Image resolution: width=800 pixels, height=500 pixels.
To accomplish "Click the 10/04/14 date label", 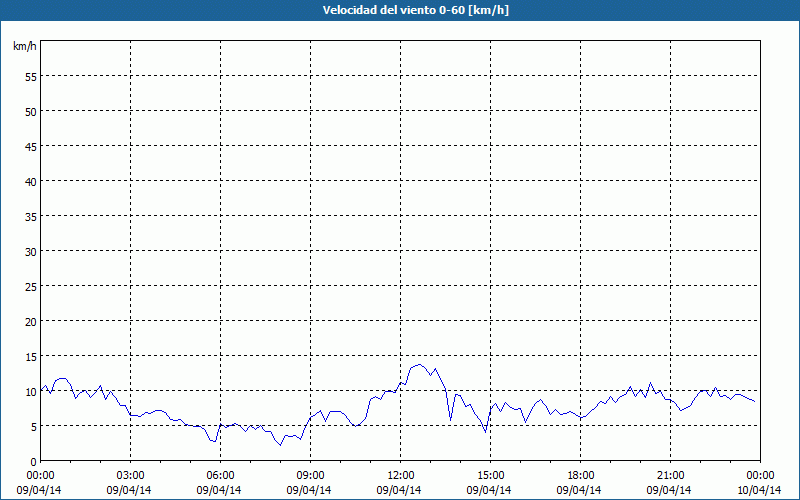I will coord(760,490).
